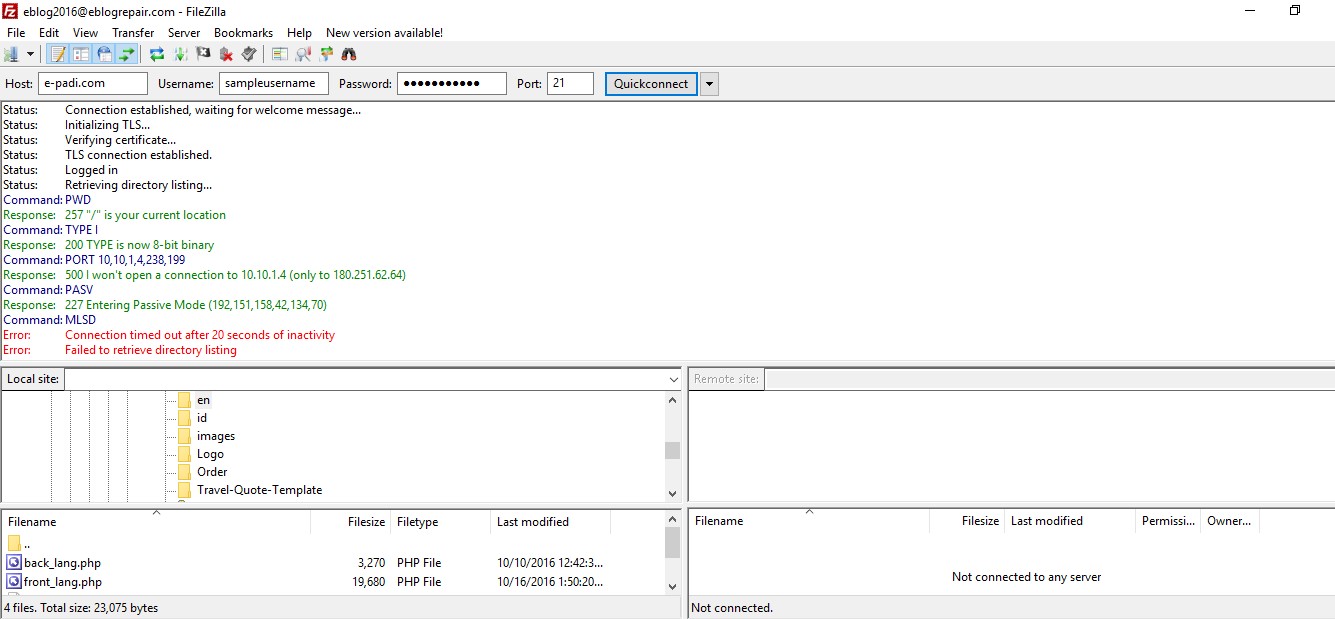
Task: Click the Quickconnect button
Action: 651,84
